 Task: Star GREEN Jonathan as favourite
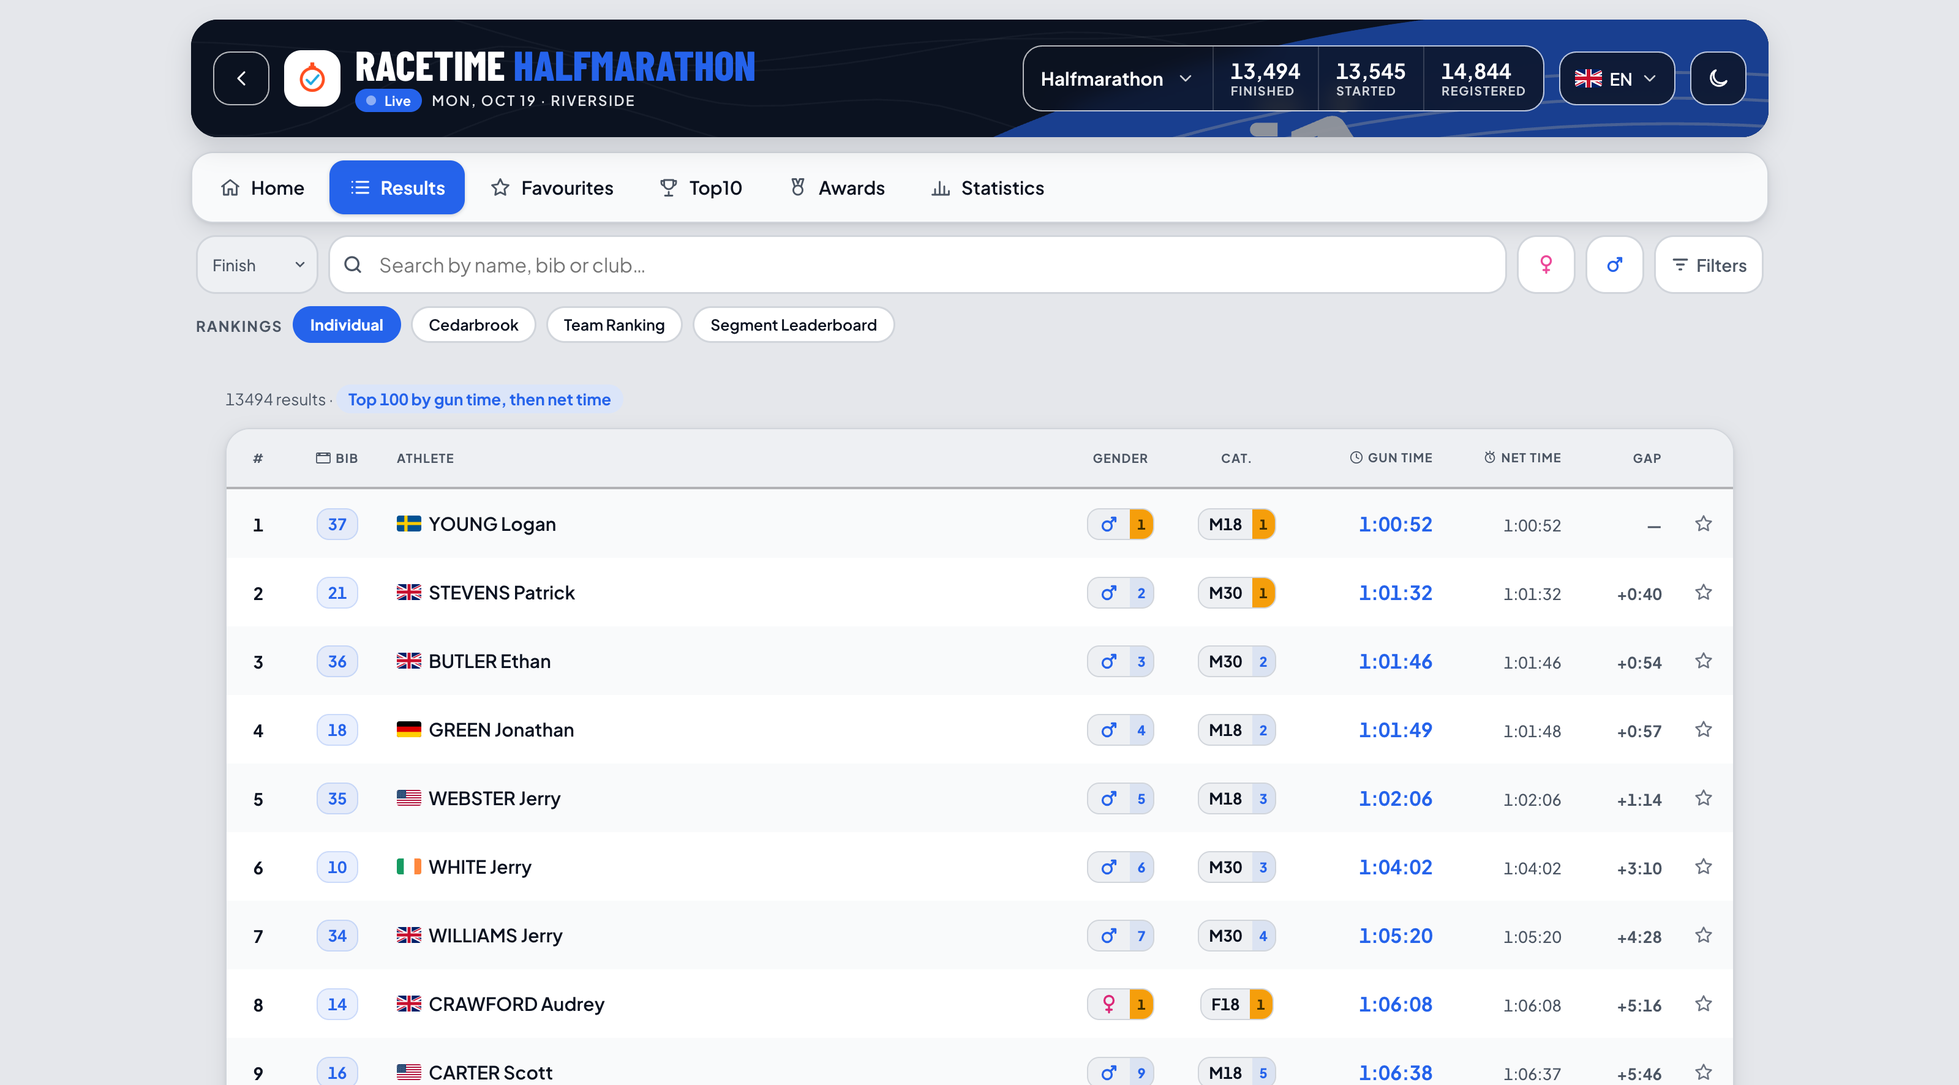(x=1703, y=730)
